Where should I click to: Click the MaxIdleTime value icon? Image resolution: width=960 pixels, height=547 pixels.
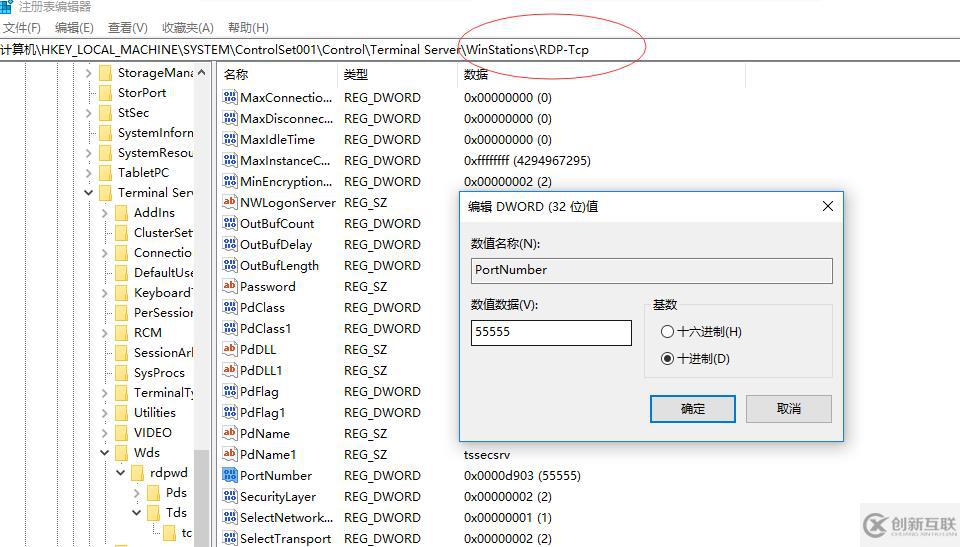(230, 139)
